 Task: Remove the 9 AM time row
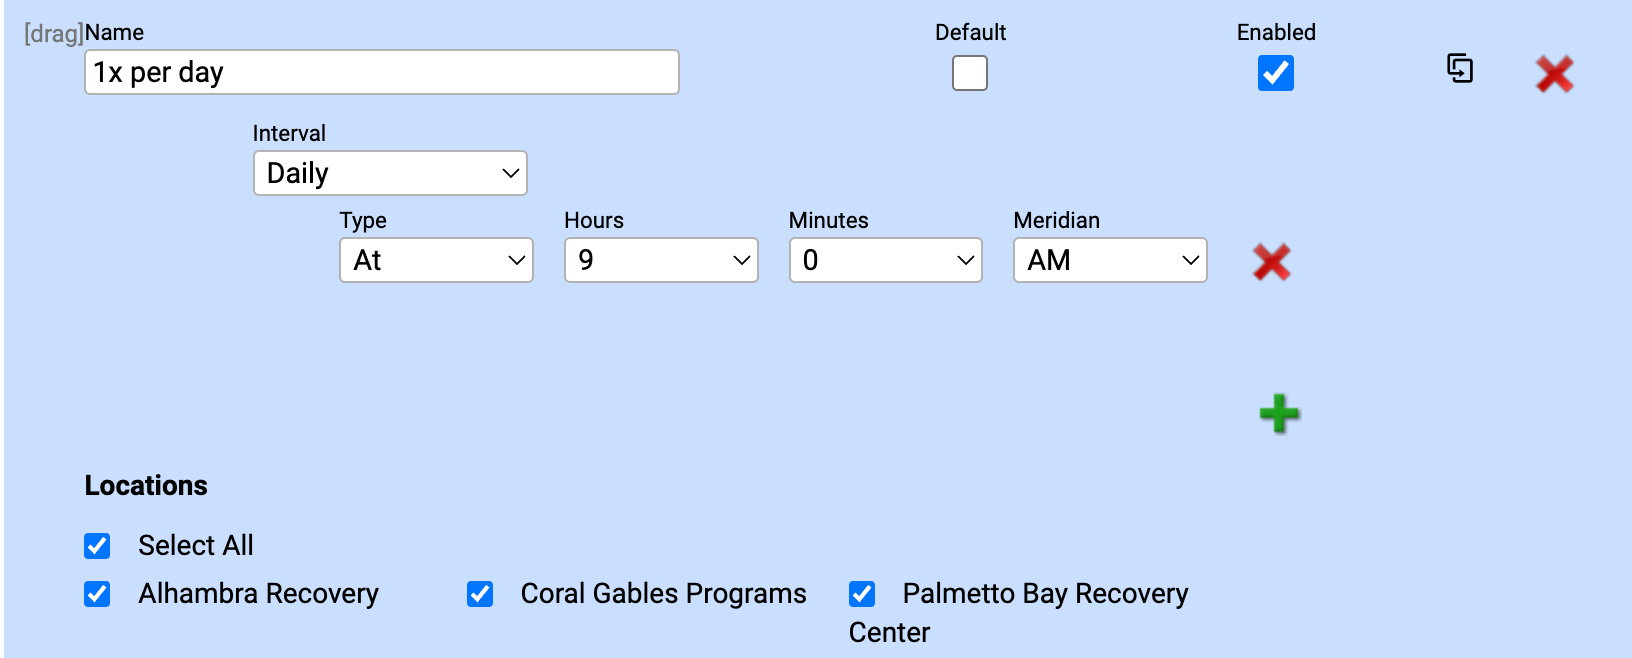click(x=1271, y=262)
